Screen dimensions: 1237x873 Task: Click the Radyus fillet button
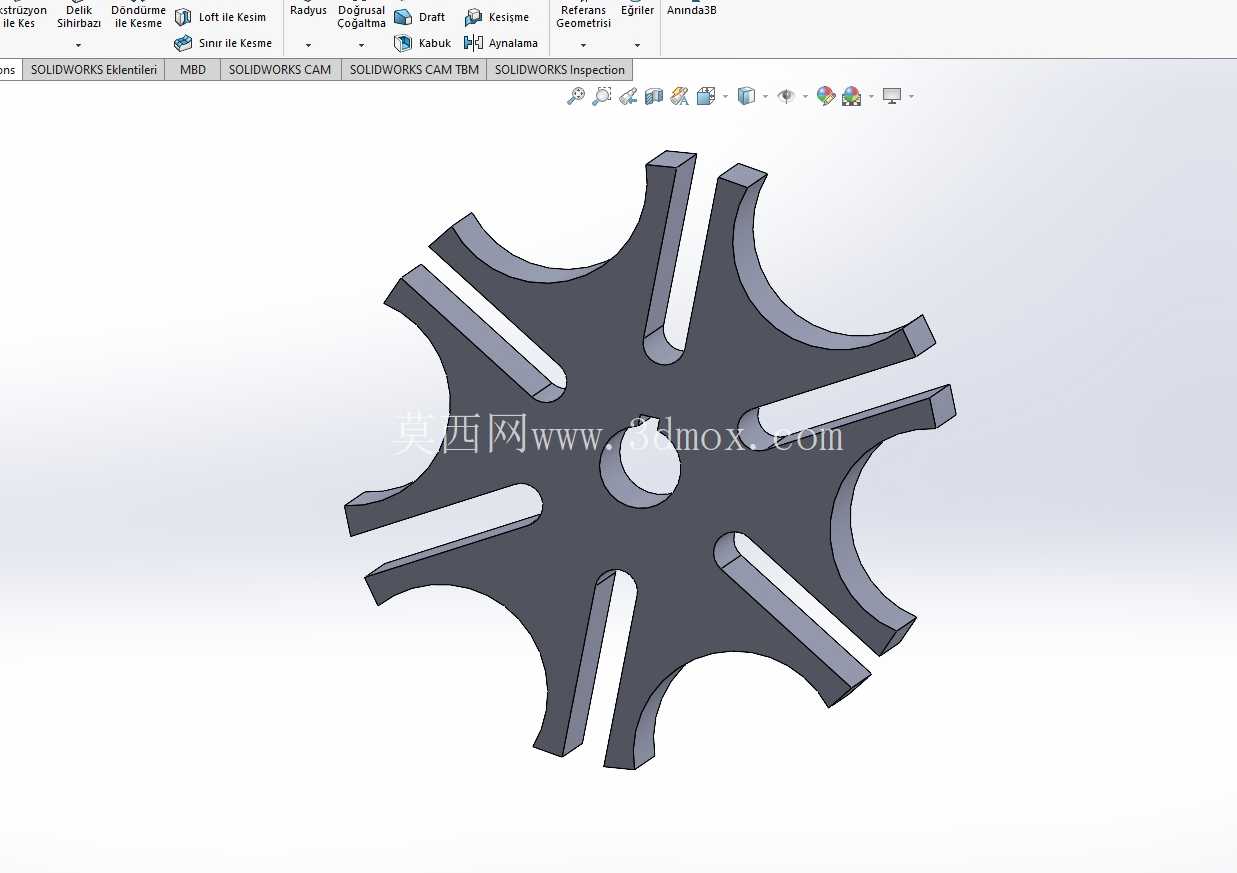308,11
